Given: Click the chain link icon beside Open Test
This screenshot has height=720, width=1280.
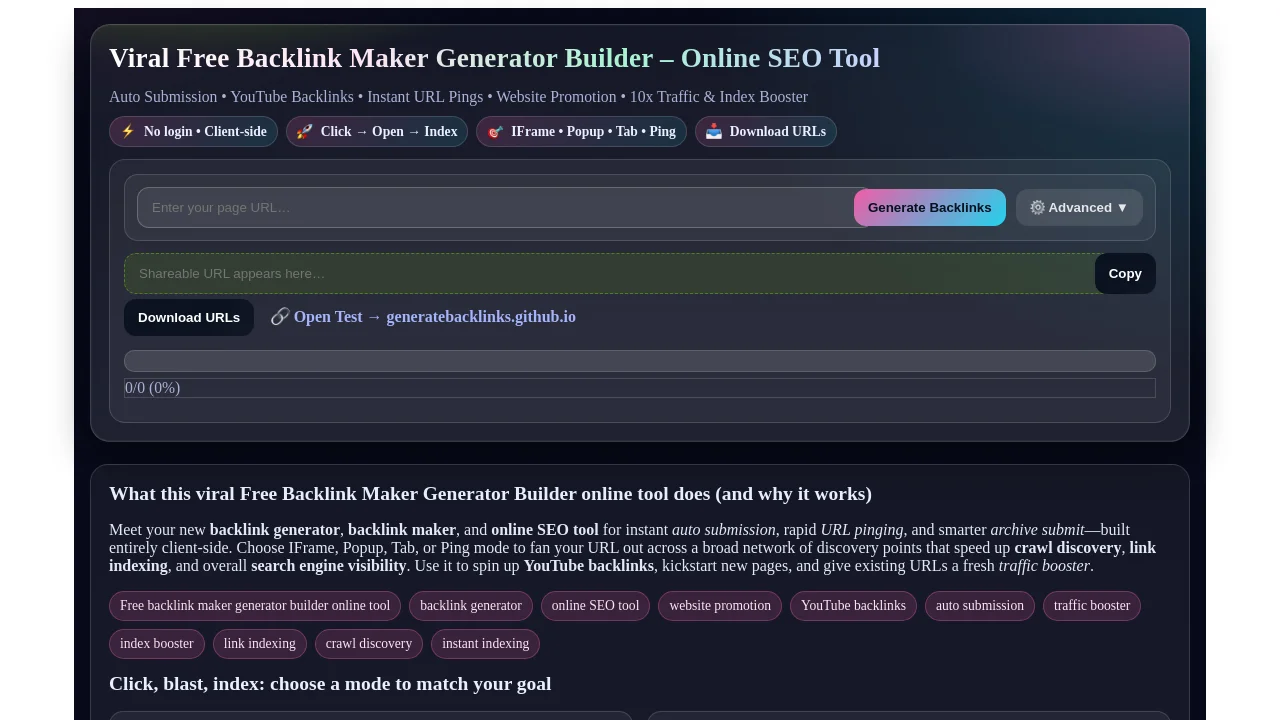Looking at the screenshot, I should [280, 316].
